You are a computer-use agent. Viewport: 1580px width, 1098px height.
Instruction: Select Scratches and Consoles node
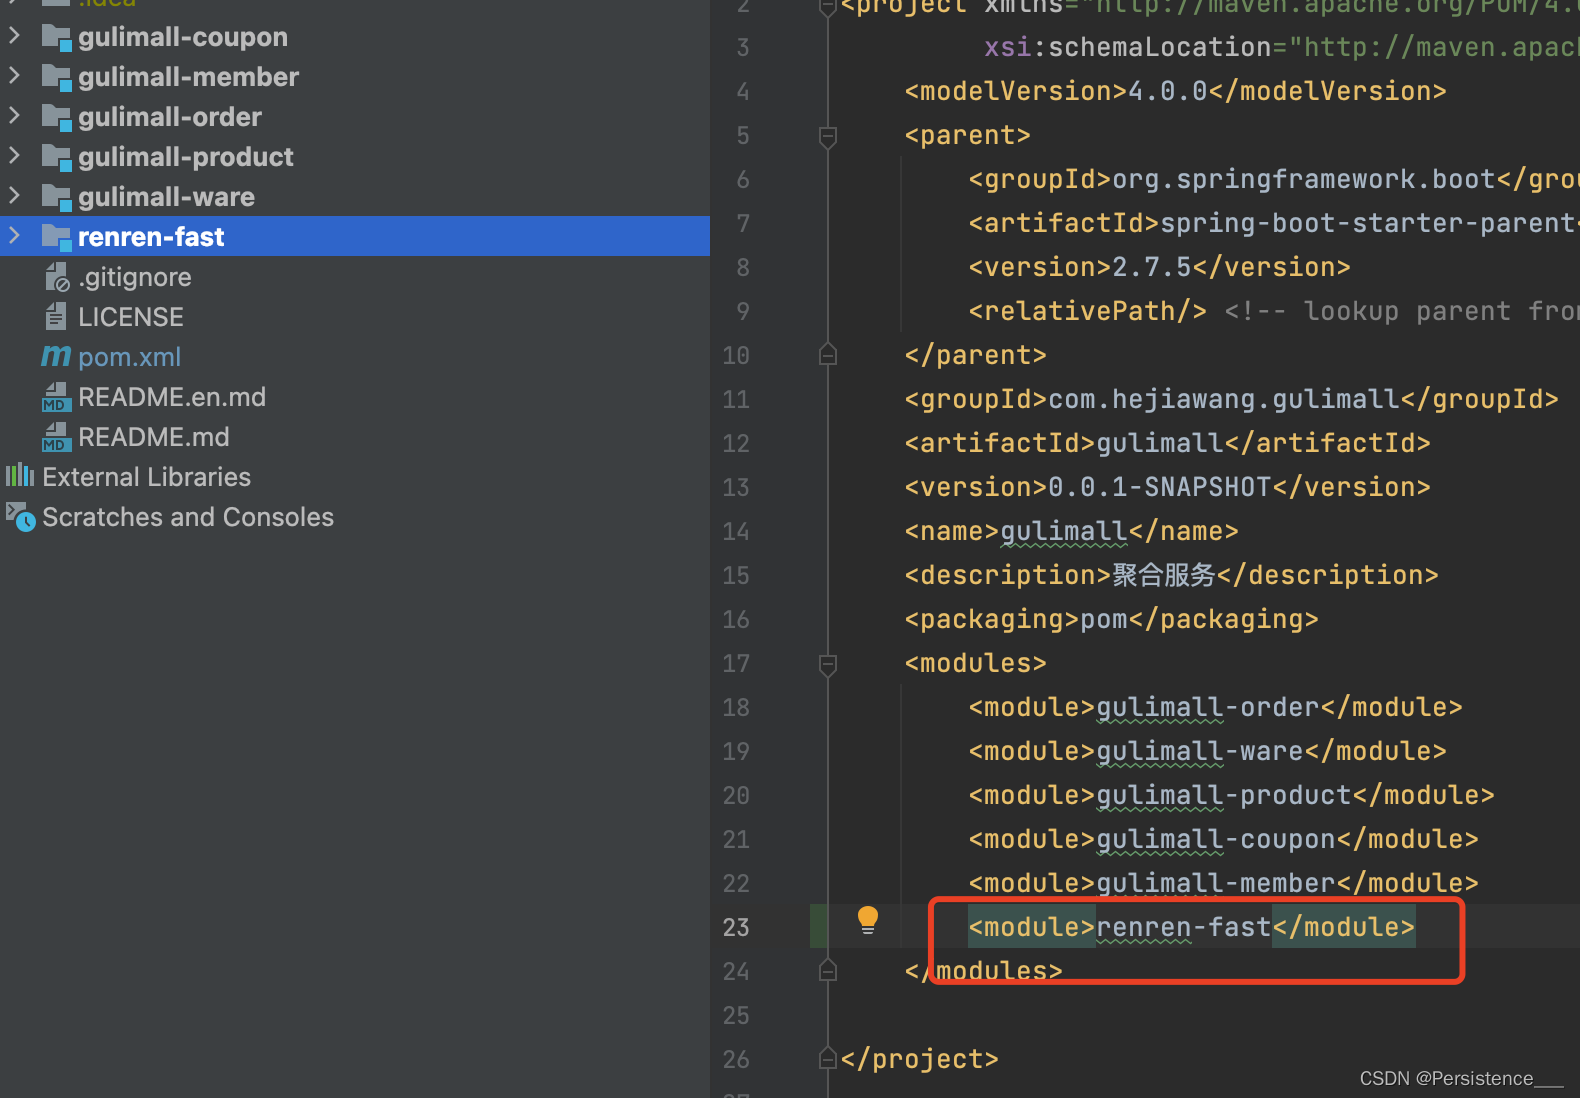point(188,517)
